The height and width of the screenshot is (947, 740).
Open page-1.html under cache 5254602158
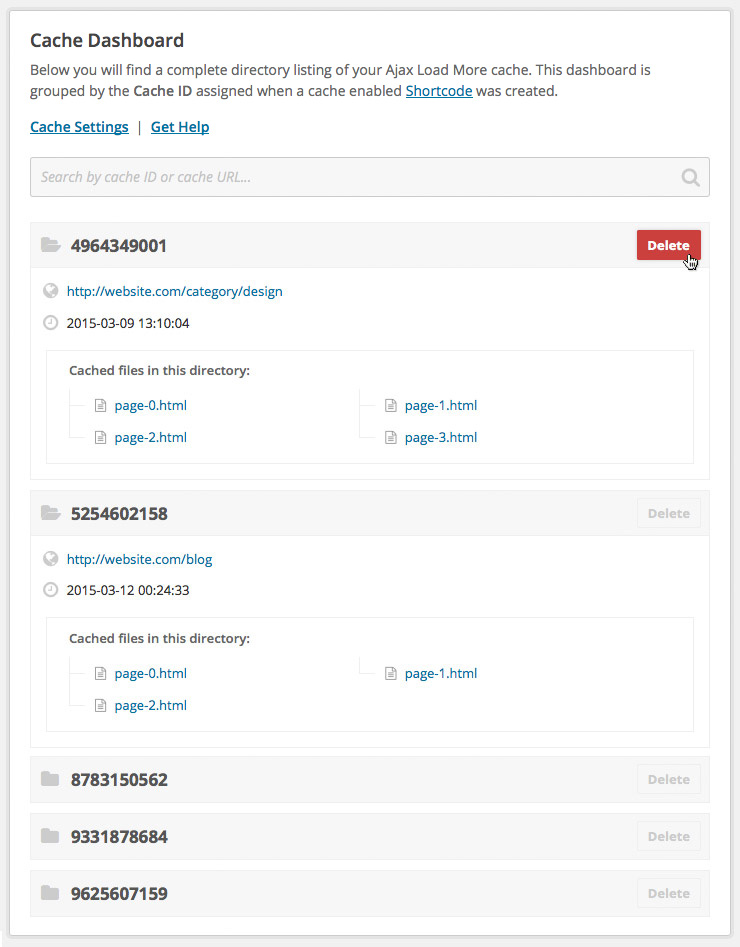(441, 673)
